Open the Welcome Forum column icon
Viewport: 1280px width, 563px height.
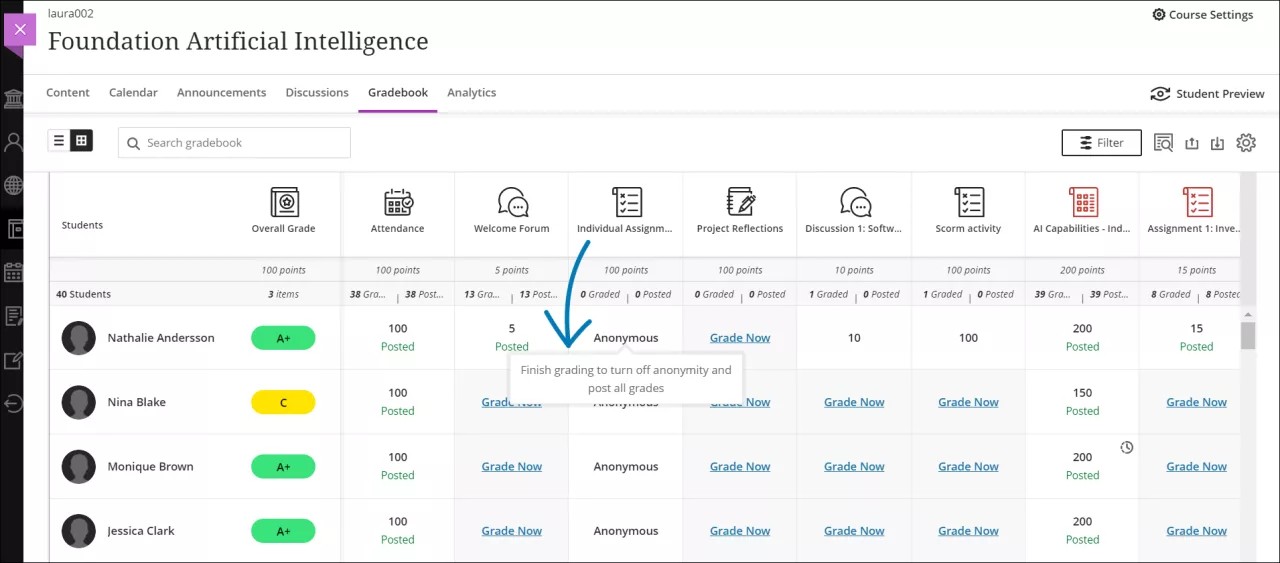[512, 202]
